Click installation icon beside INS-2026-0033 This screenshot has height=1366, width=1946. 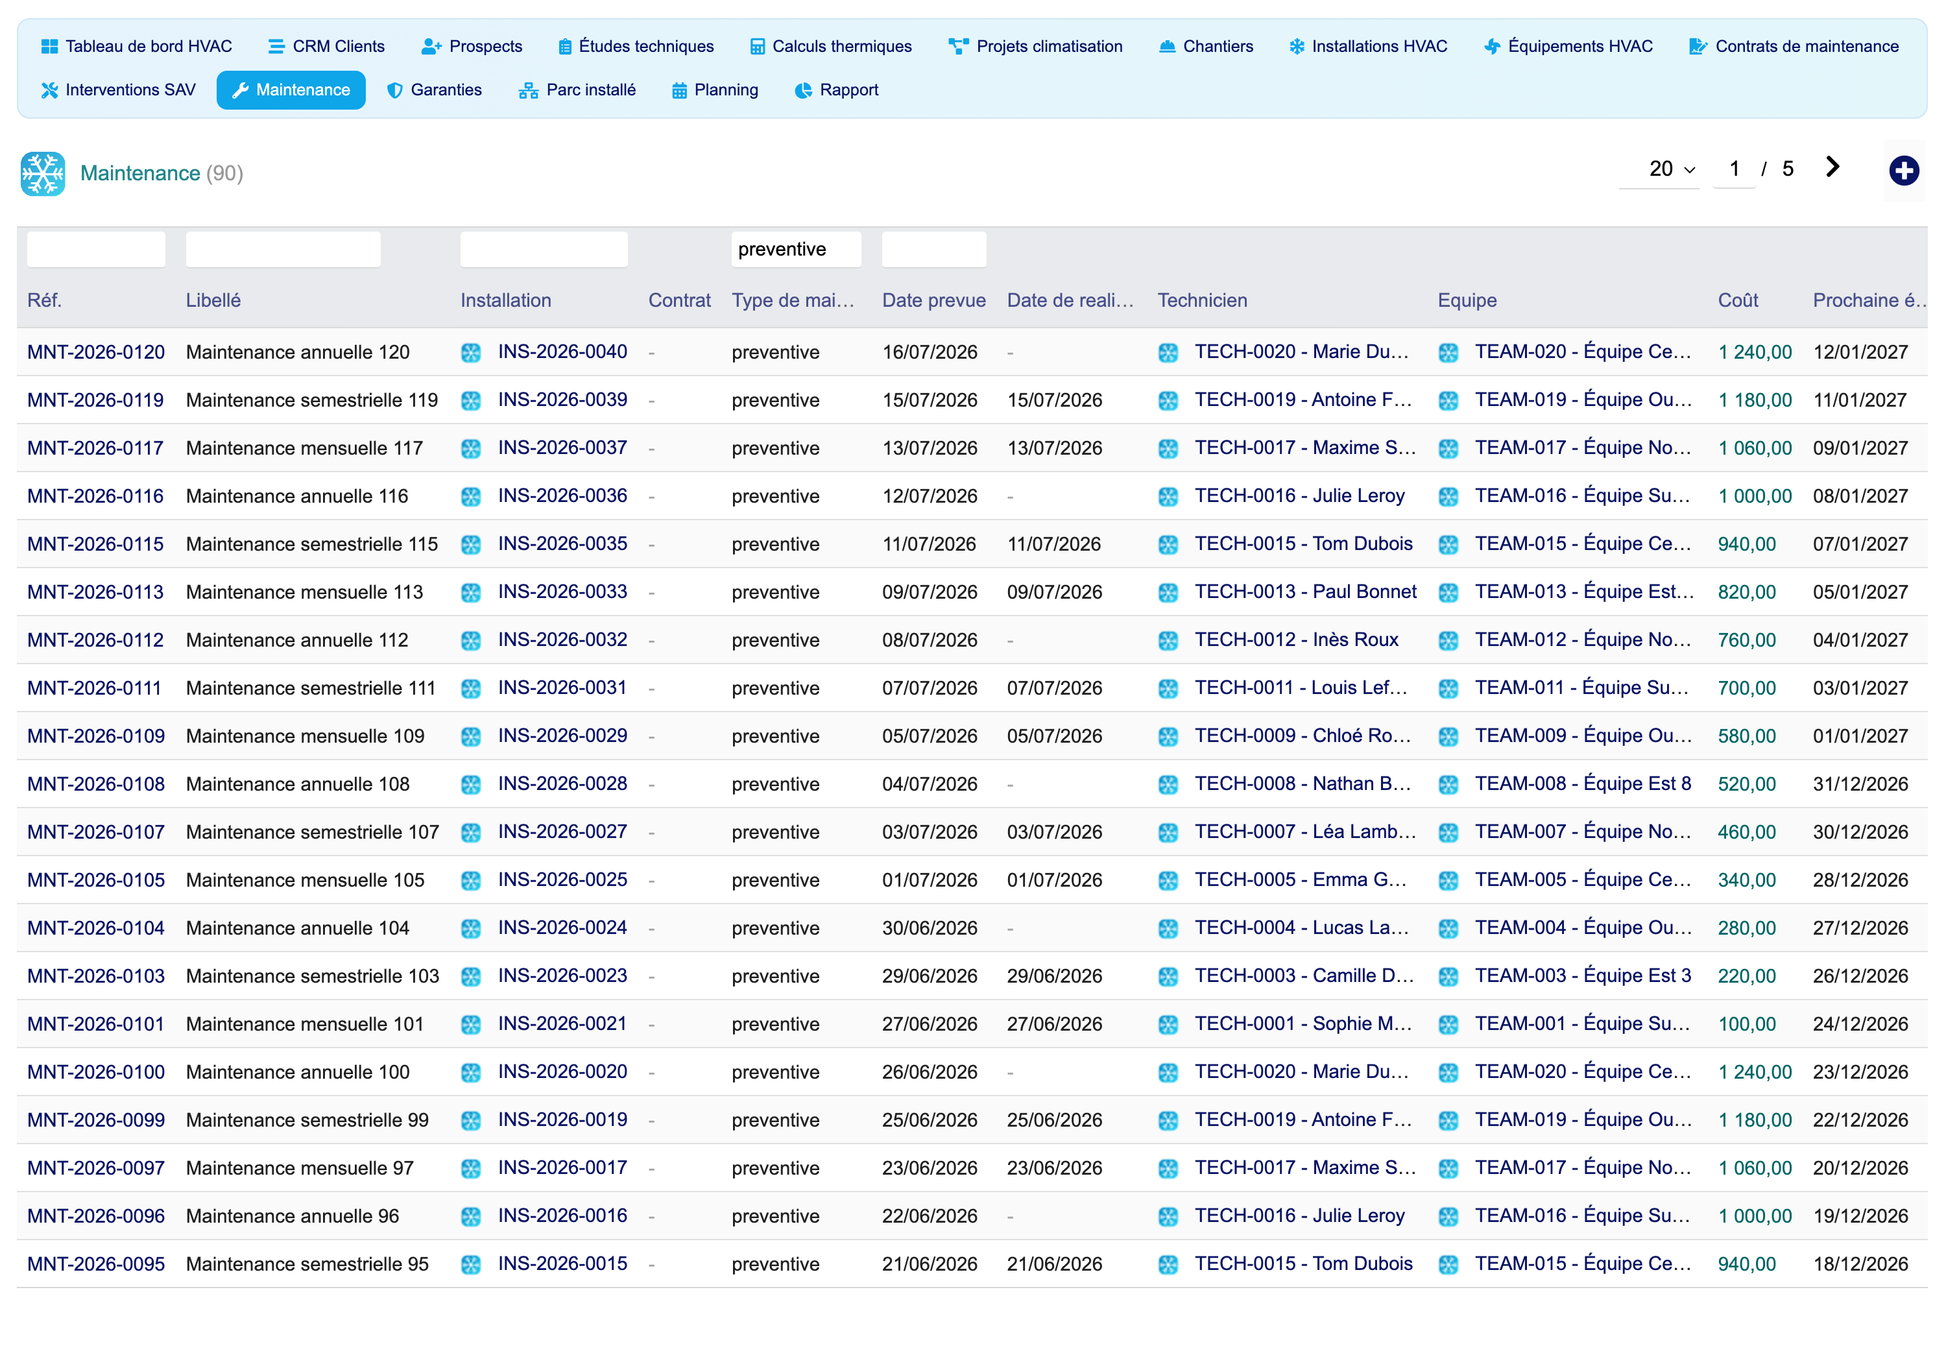[471, 592]
